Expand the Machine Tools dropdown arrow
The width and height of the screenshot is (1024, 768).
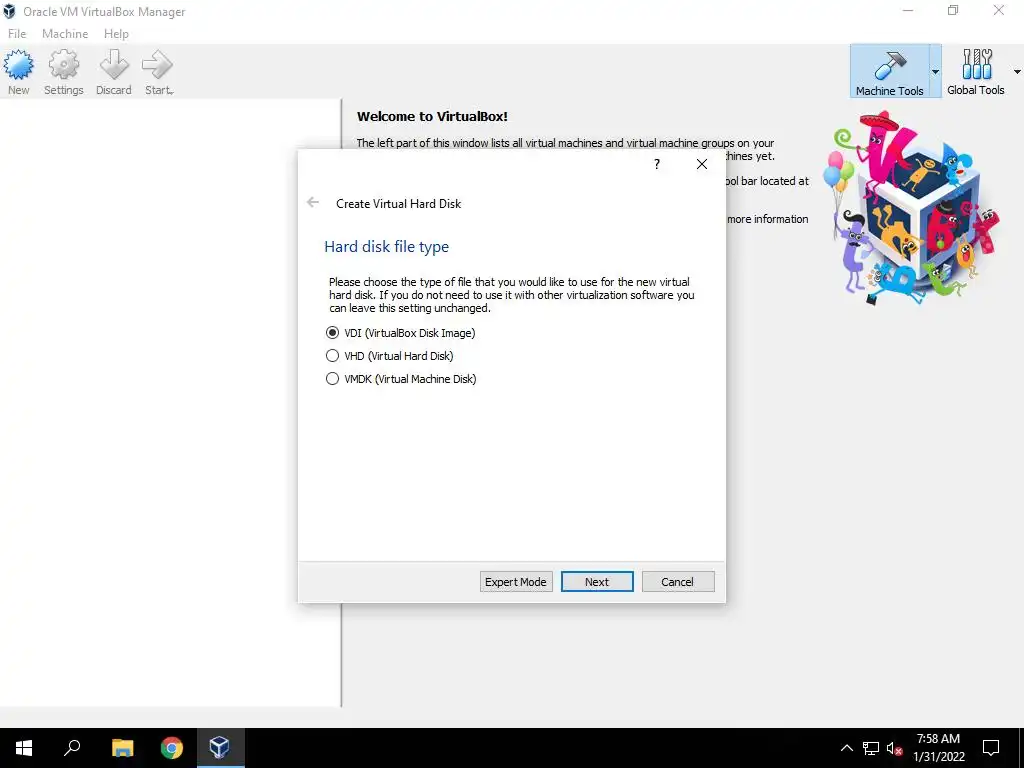(935, 72)
